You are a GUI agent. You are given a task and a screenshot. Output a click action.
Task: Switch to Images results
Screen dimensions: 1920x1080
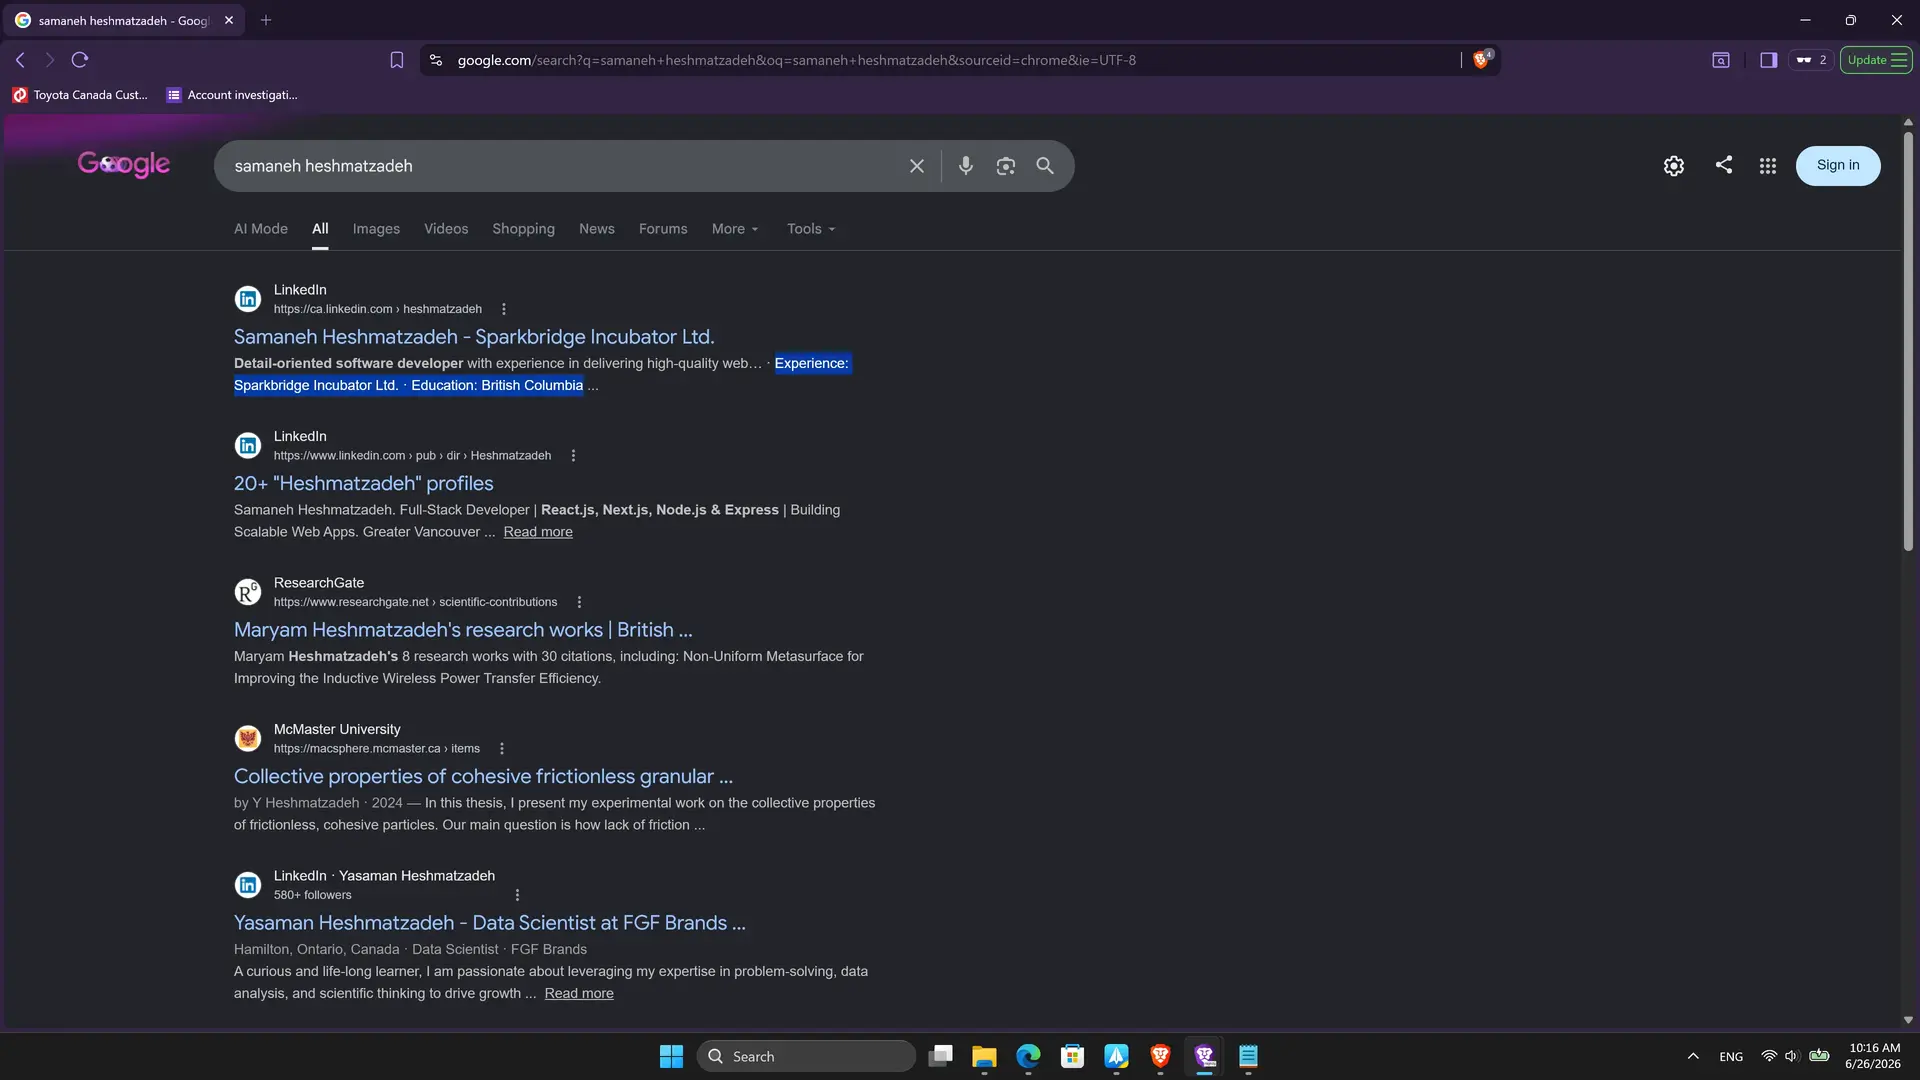coord(376,229)
